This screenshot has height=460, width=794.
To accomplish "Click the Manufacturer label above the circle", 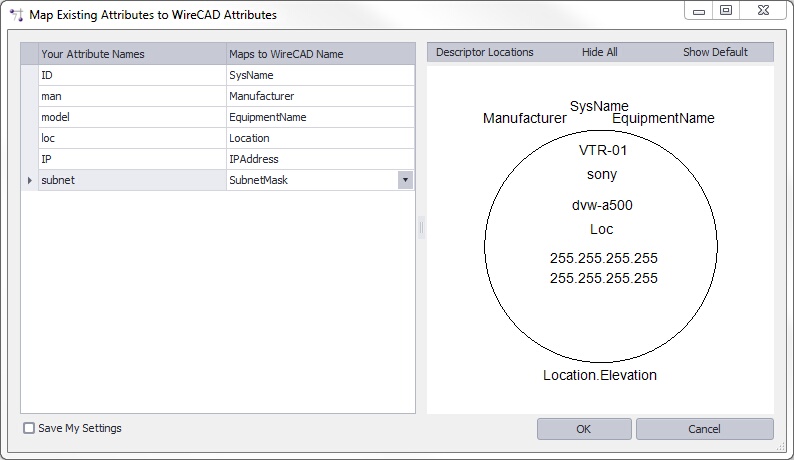I will (x=525, y=118).
